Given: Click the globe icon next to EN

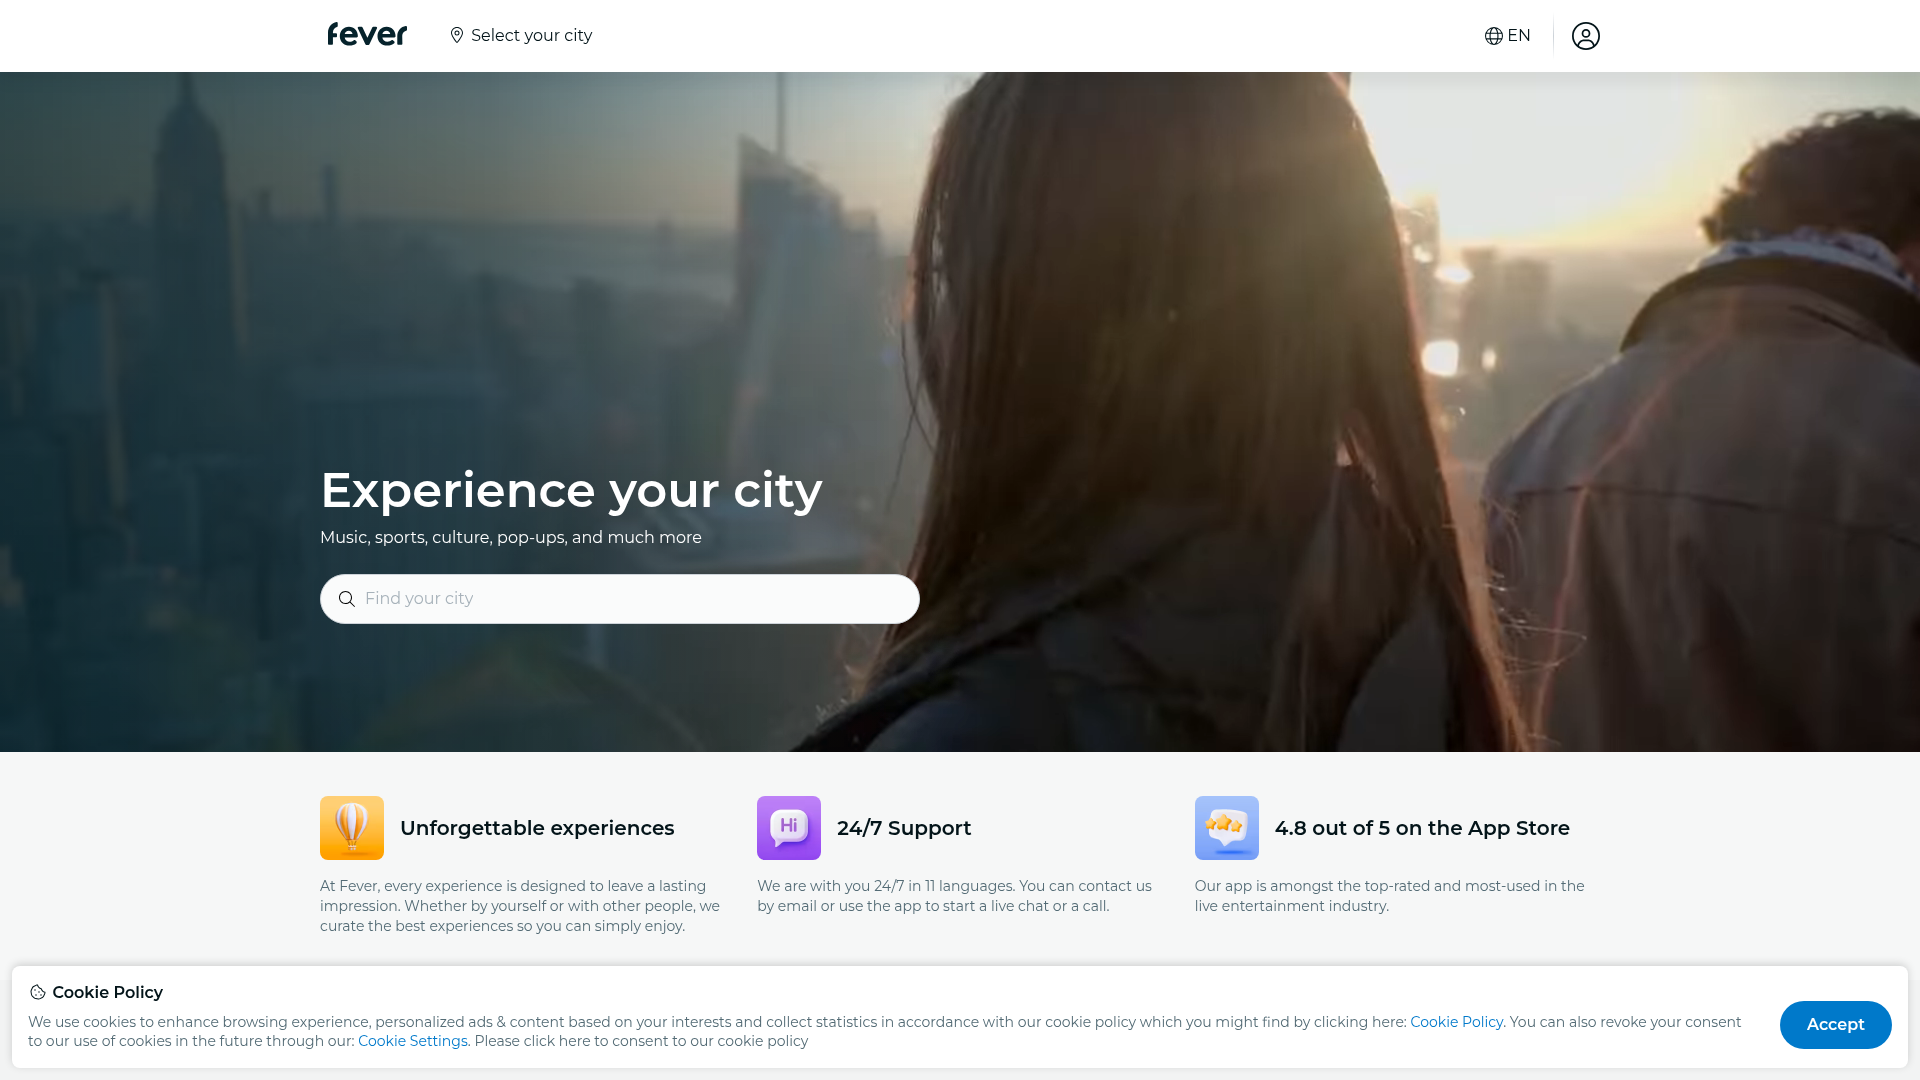Looking at the screenshot, I should [1492, 35].
